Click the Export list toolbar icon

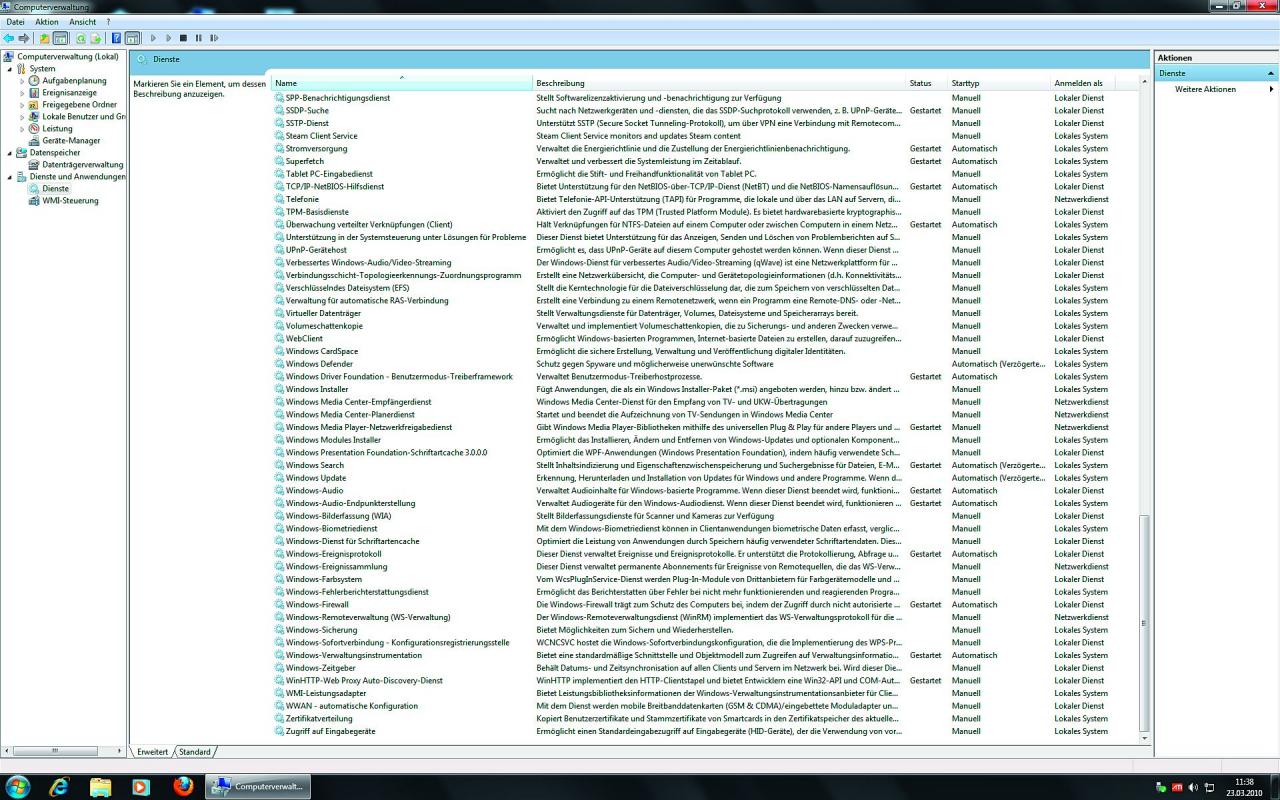(96, 38)
